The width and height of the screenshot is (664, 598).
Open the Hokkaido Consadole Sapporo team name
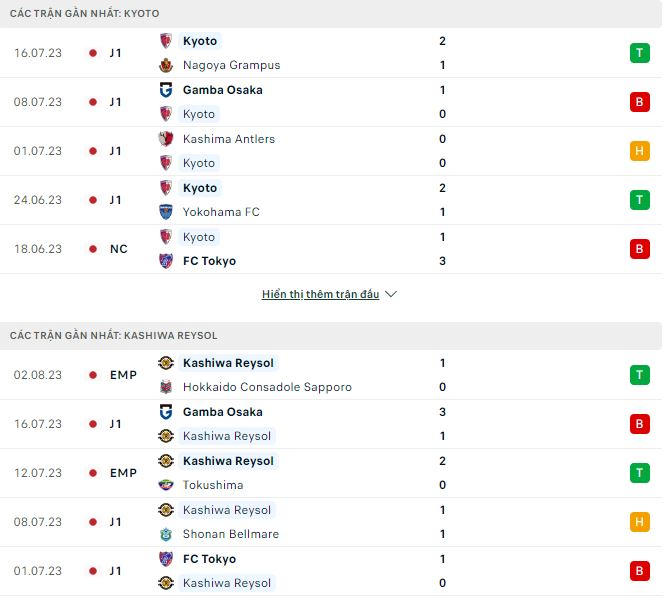pyautogui.click(x=267, y=387)
